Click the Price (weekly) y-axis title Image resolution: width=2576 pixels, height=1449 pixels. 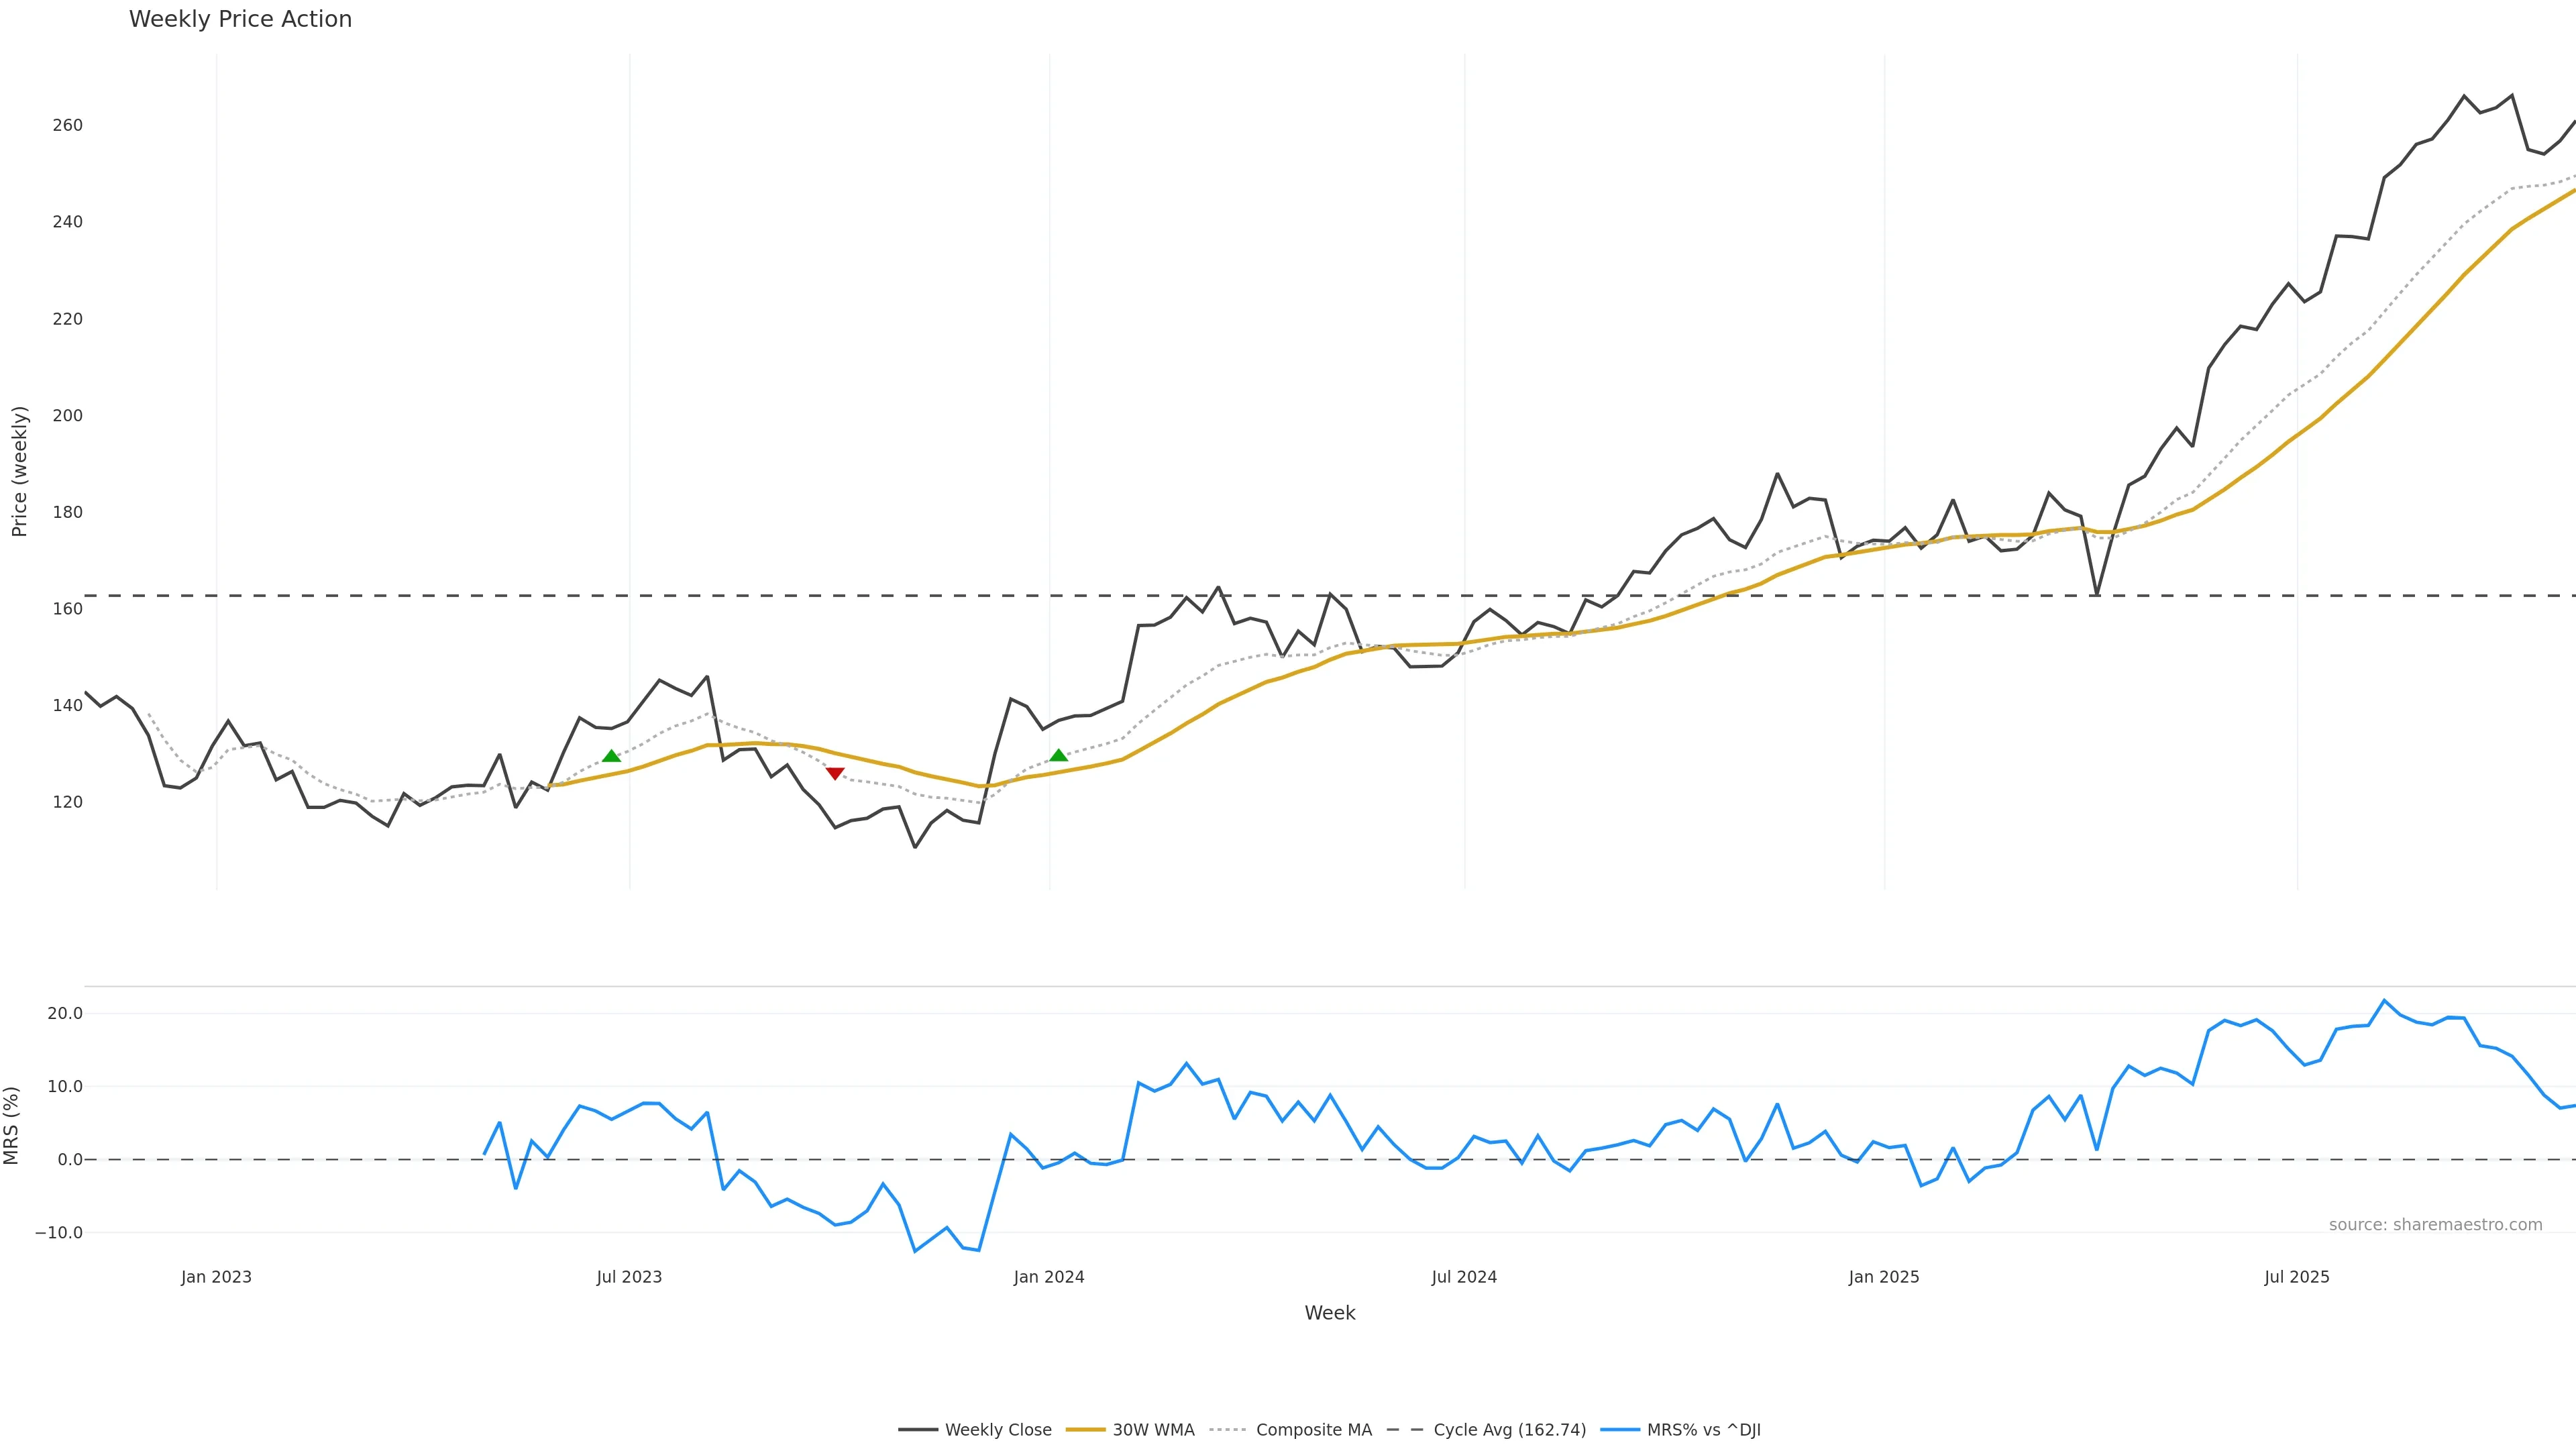(19, 471)
